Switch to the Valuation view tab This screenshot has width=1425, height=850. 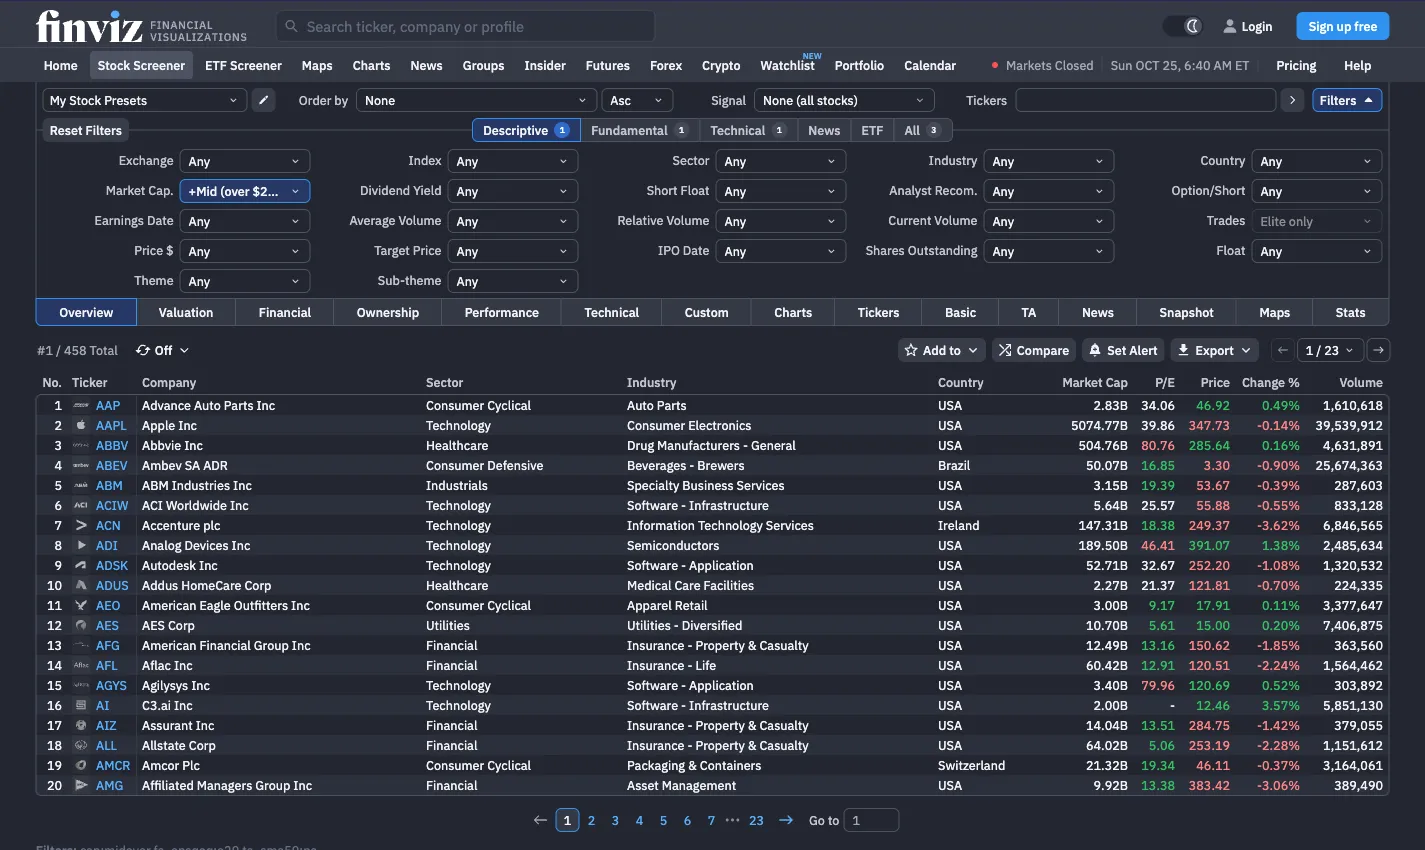click(x=186, y=312)
